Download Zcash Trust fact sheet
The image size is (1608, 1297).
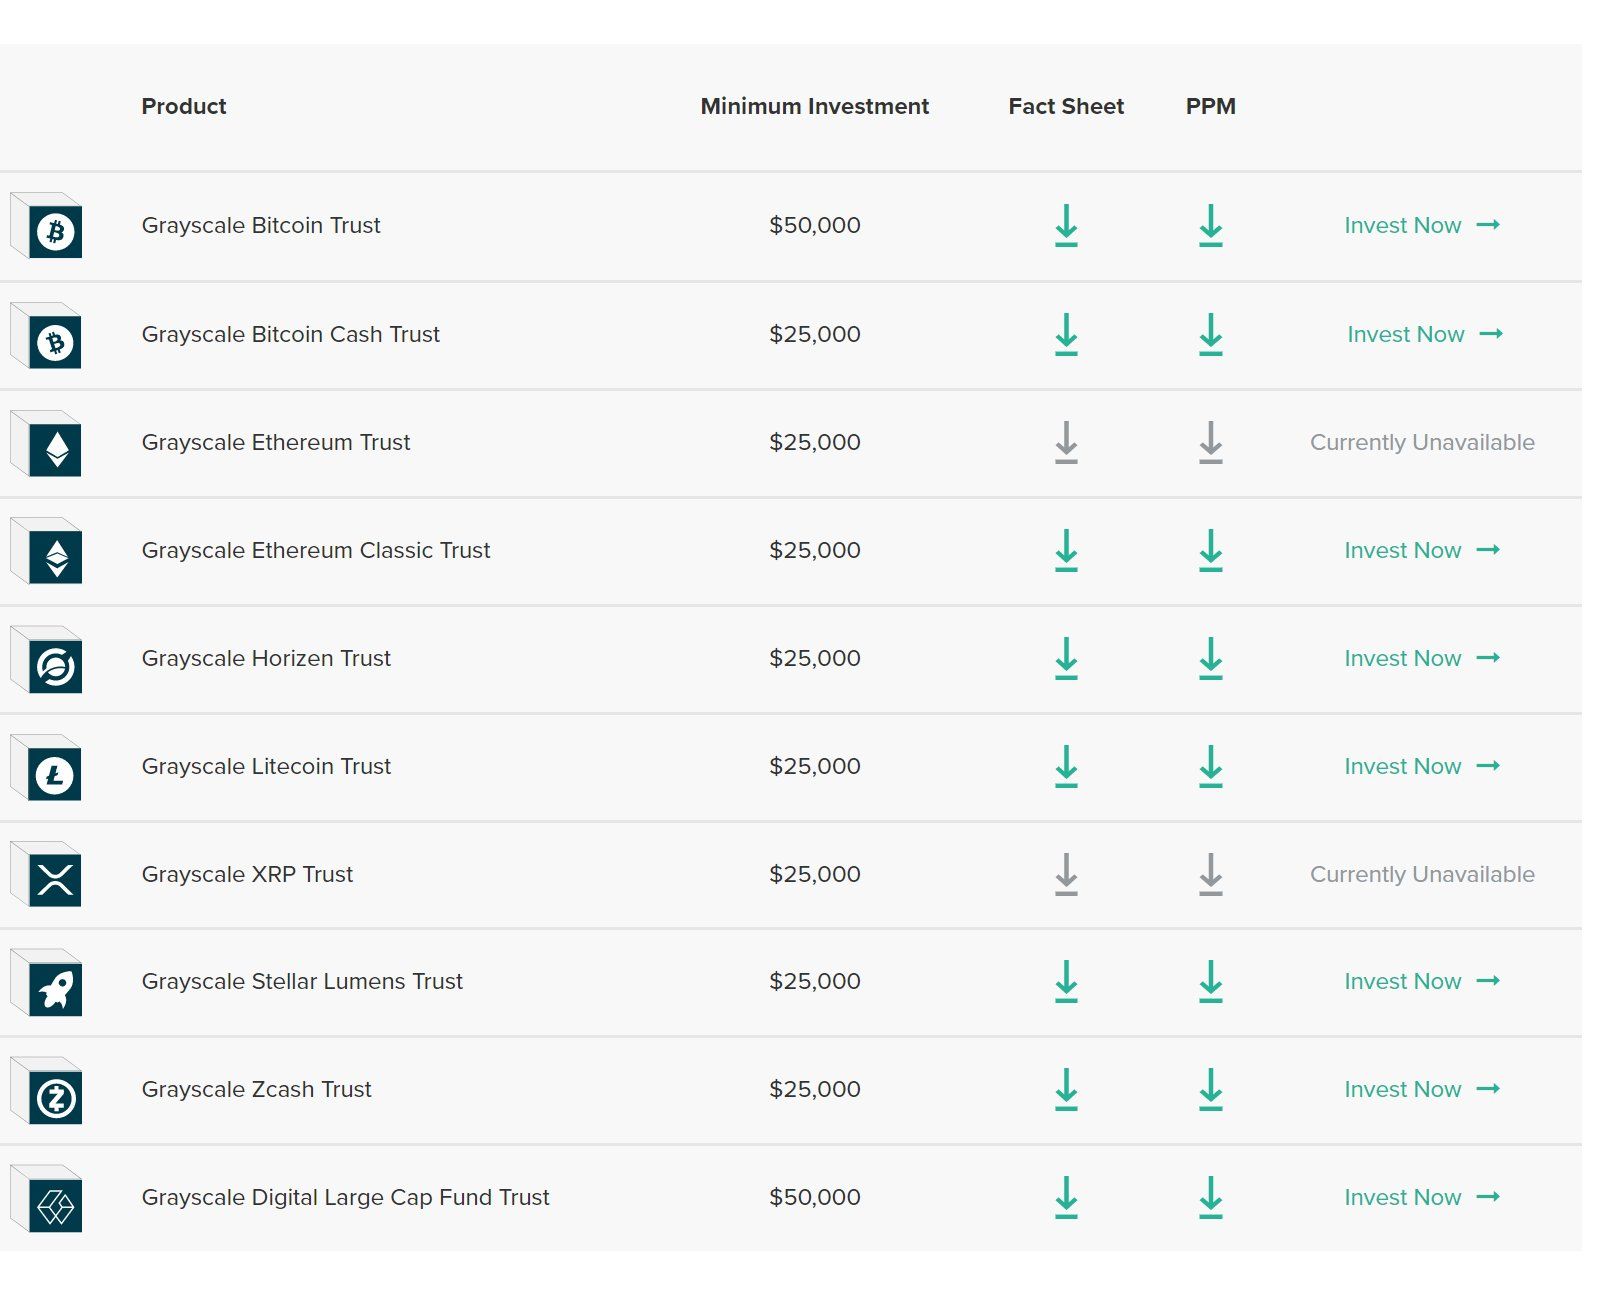1066,1089
